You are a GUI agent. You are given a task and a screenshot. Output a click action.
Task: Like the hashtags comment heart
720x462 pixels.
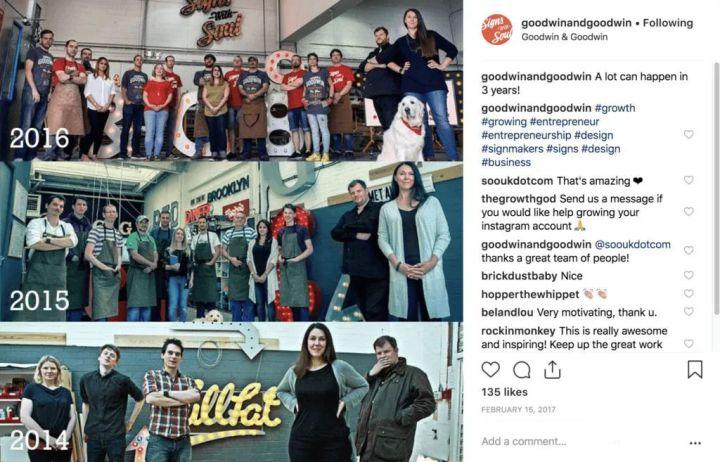click(x=688, y=134)
